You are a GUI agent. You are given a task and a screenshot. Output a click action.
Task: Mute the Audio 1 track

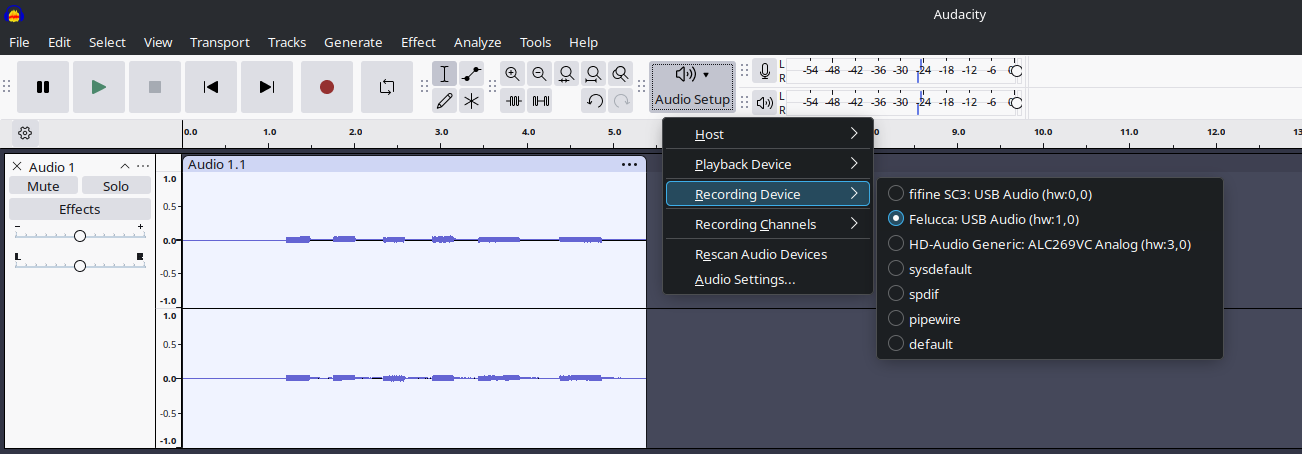coord(43,186)
